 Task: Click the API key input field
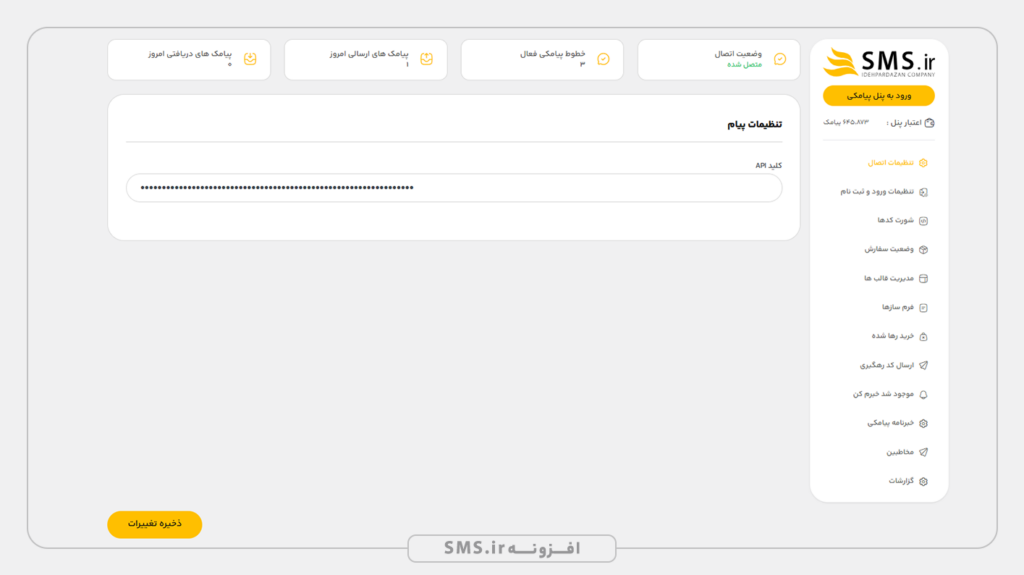(x=454, y=188)
